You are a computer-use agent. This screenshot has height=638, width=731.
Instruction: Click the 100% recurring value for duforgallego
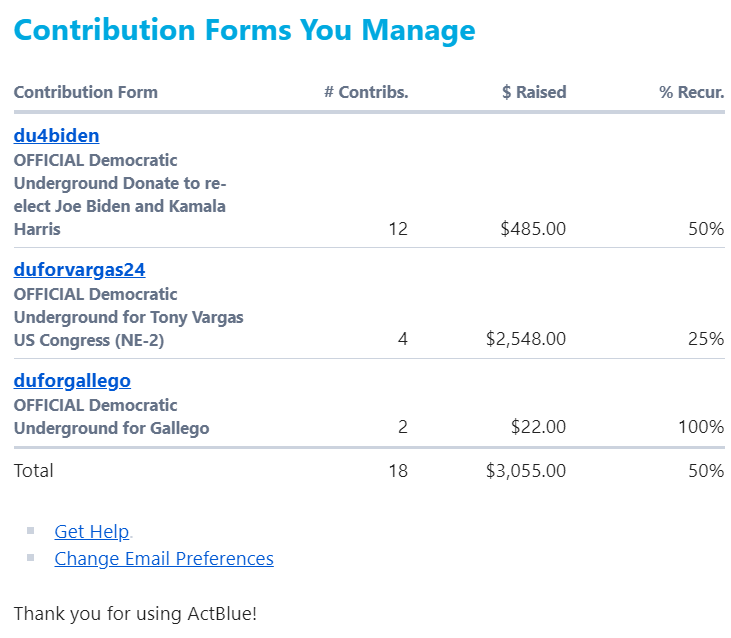[x=700, y=428]
